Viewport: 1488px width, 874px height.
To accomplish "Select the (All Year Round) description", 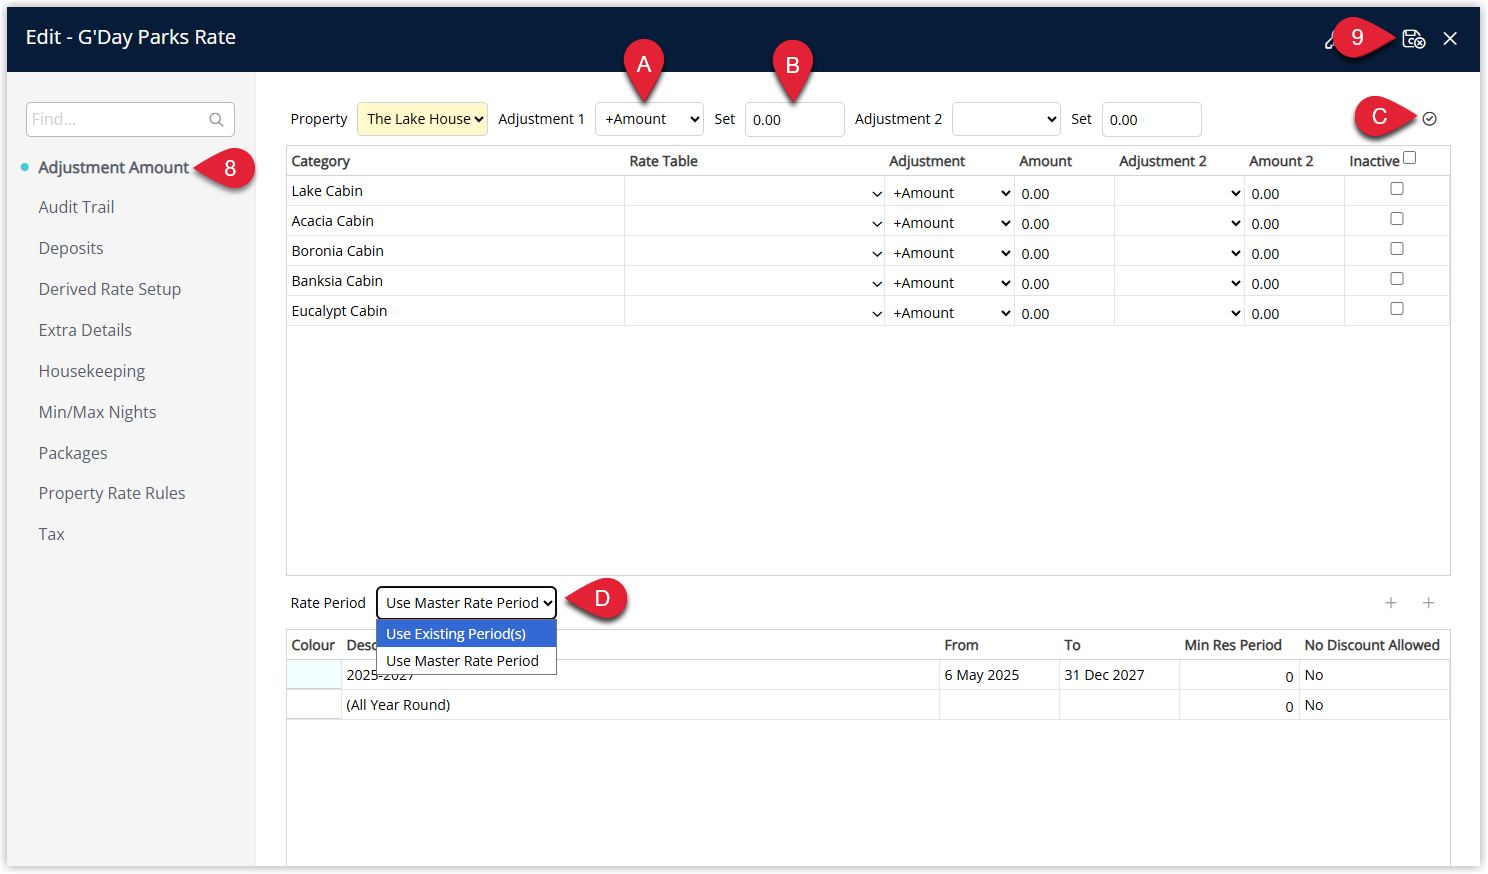I will 398,706.
